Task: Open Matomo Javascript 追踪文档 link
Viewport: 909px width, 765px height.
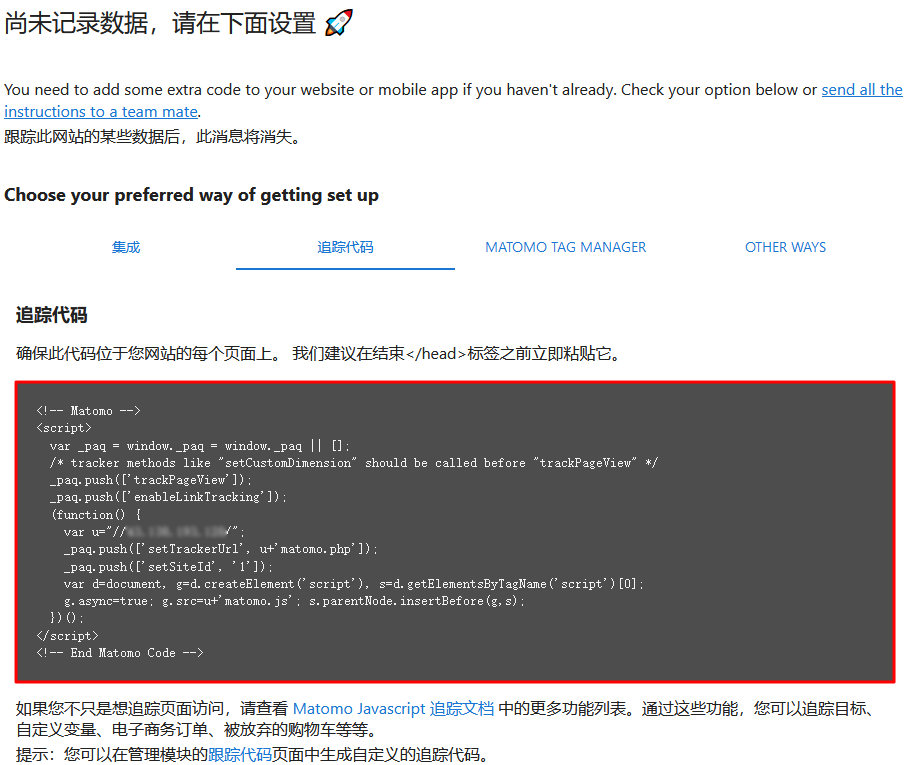Action: click(393, 708)
